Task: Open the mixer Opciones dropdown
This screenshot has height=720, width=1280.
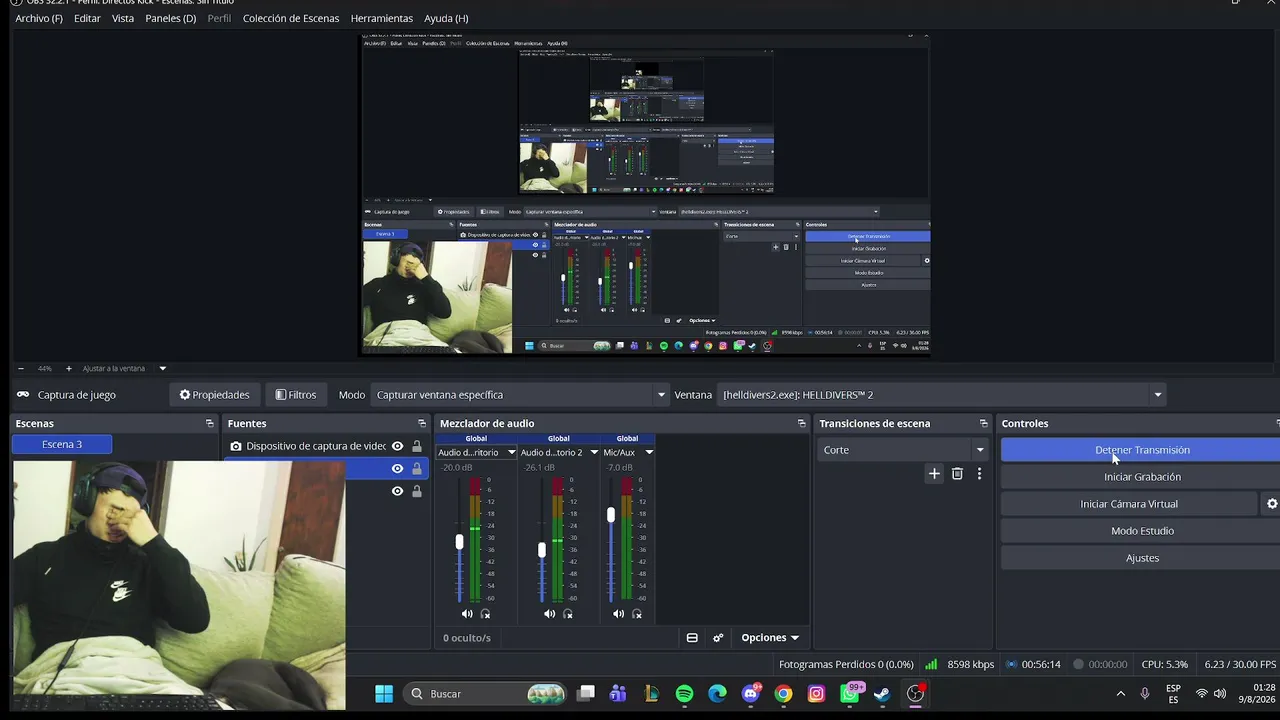Action: pyautogui.click(x=770, y=638)
